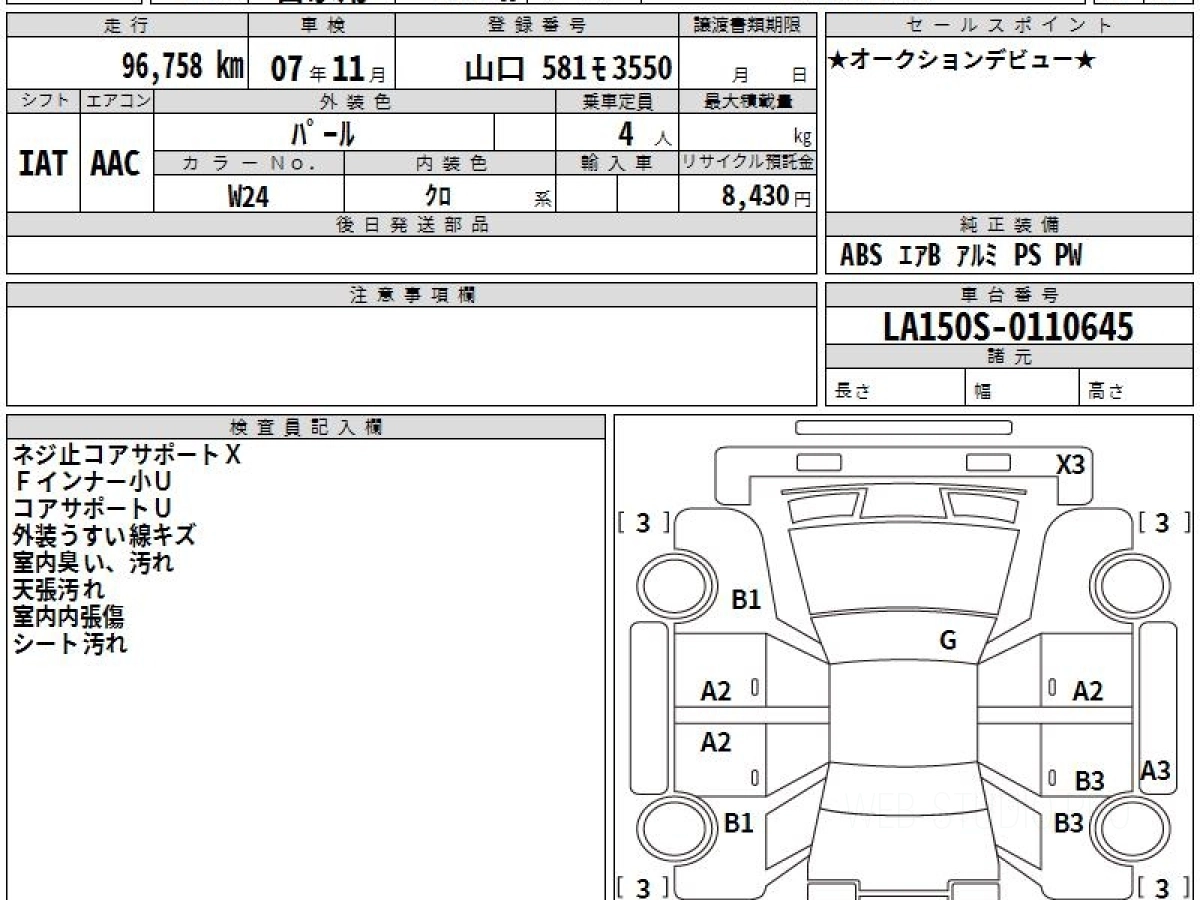Image resolution: width=1200 pixels, height=900 pixels.
Task: Select the IAT shift value
Action: point(43,163)
